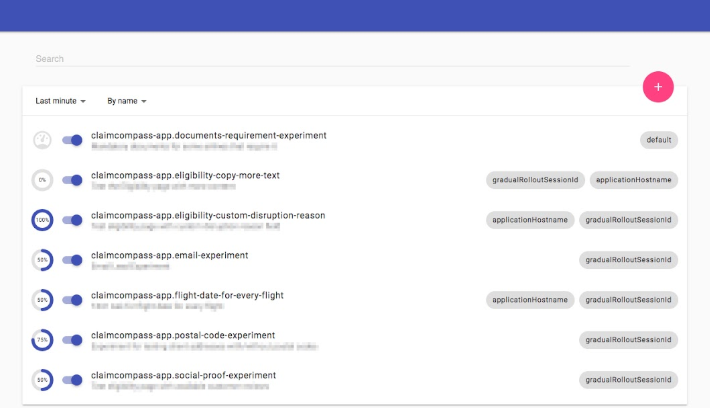710x408 pixels.
Task: Click the 50% circle beside email-experiment
Action: pos(42,260)
